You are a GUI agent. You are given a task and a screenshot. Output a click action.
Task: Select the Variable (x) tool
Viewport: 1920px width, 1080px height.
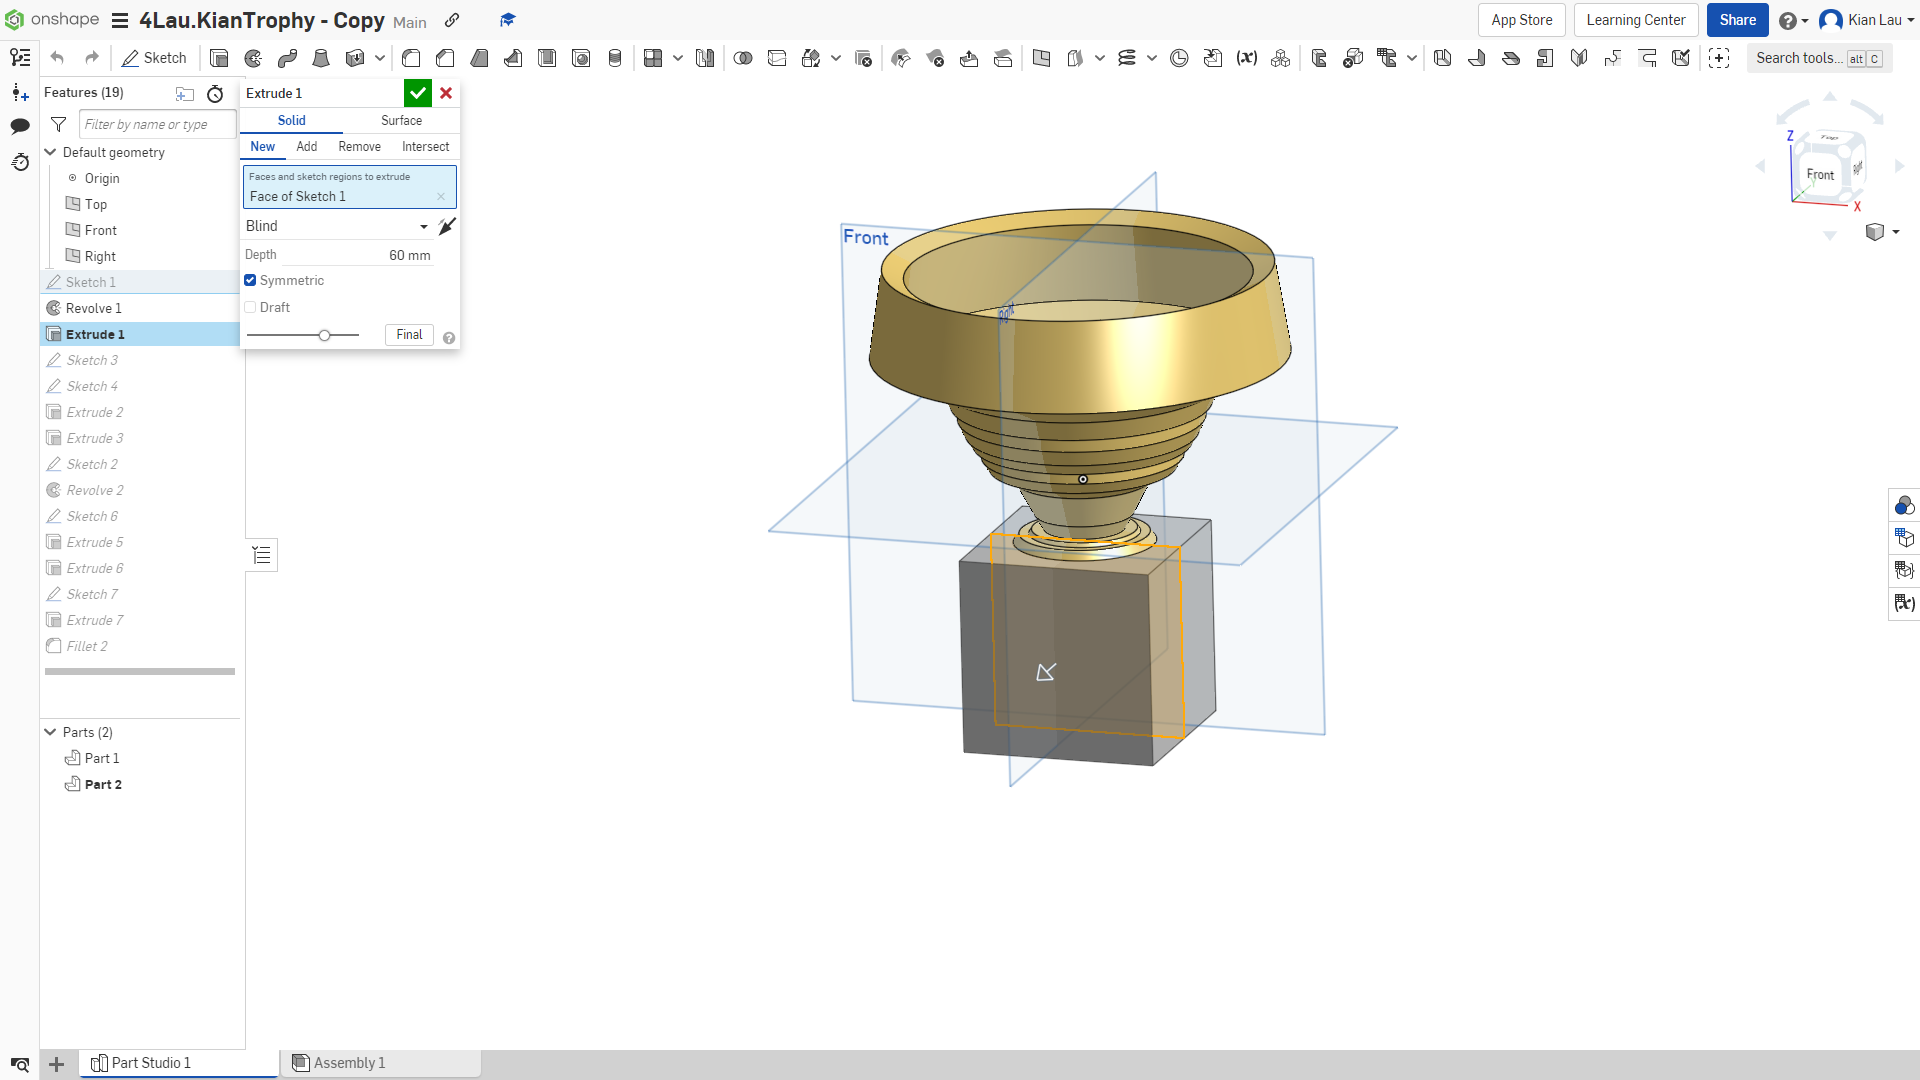point(1246,58)
